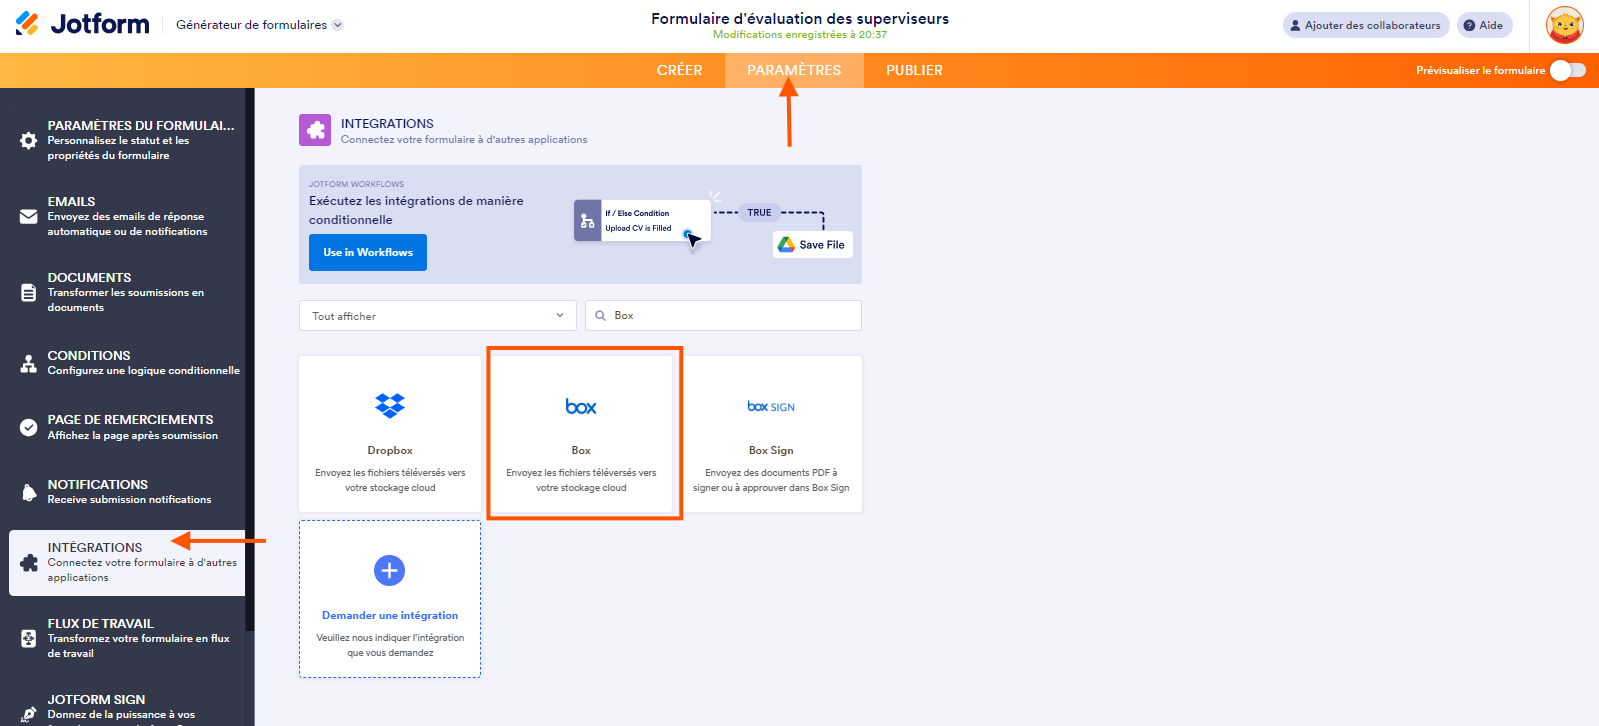Toggle Prévisualiser le formulaire switch

1568,70
